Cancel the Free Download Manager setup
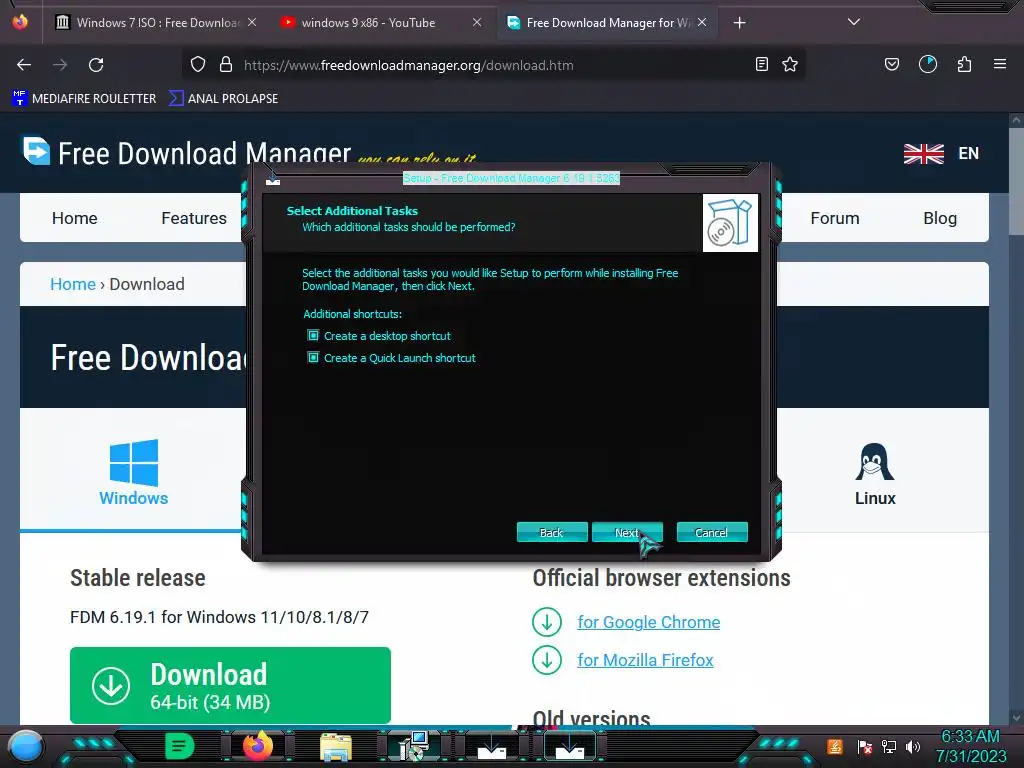This screenshot has width=1024, height=768. (712, 532)
